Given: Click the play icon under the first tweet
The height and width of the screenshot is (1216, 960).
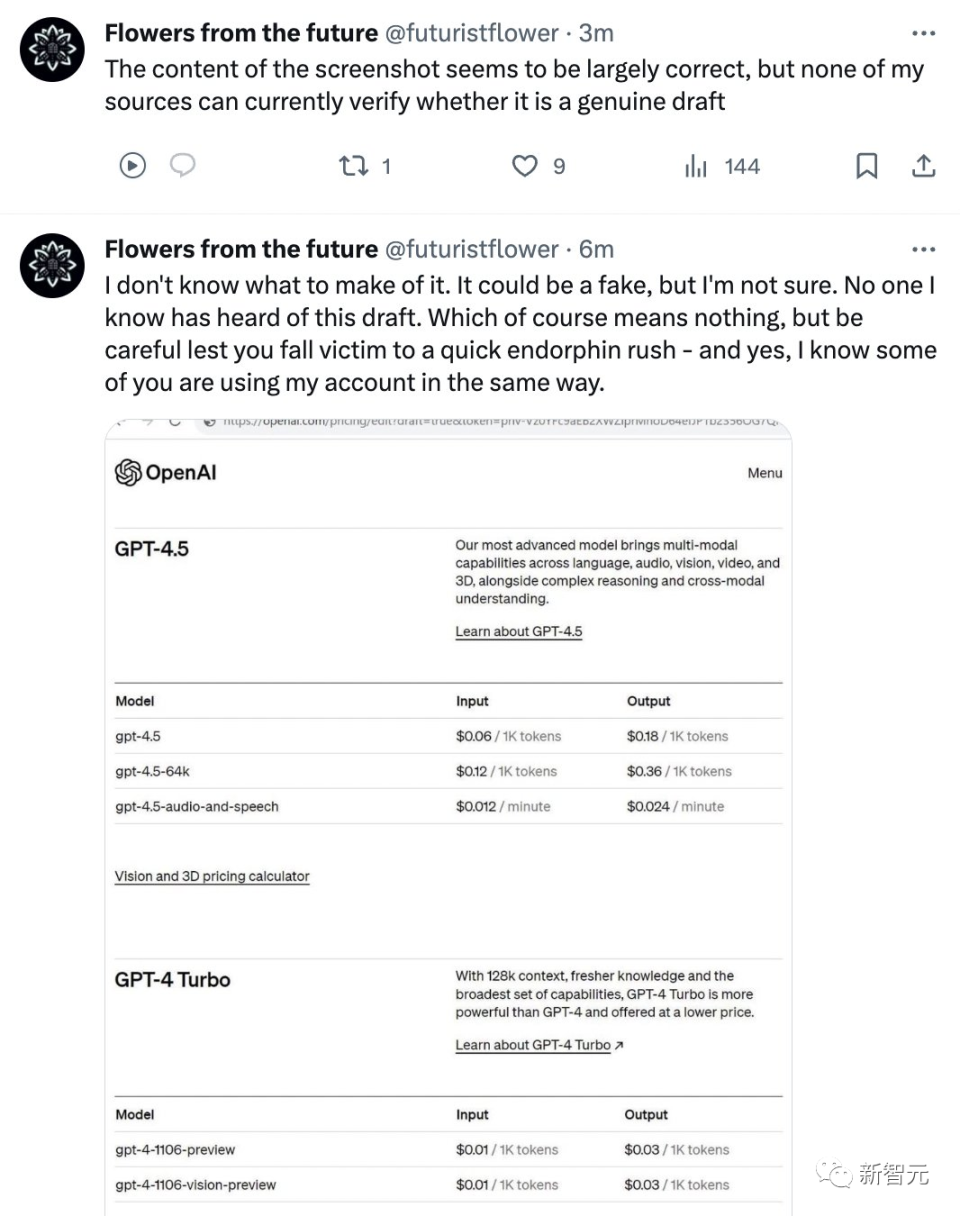Looking at the screenshot, I should pos(133,166).
